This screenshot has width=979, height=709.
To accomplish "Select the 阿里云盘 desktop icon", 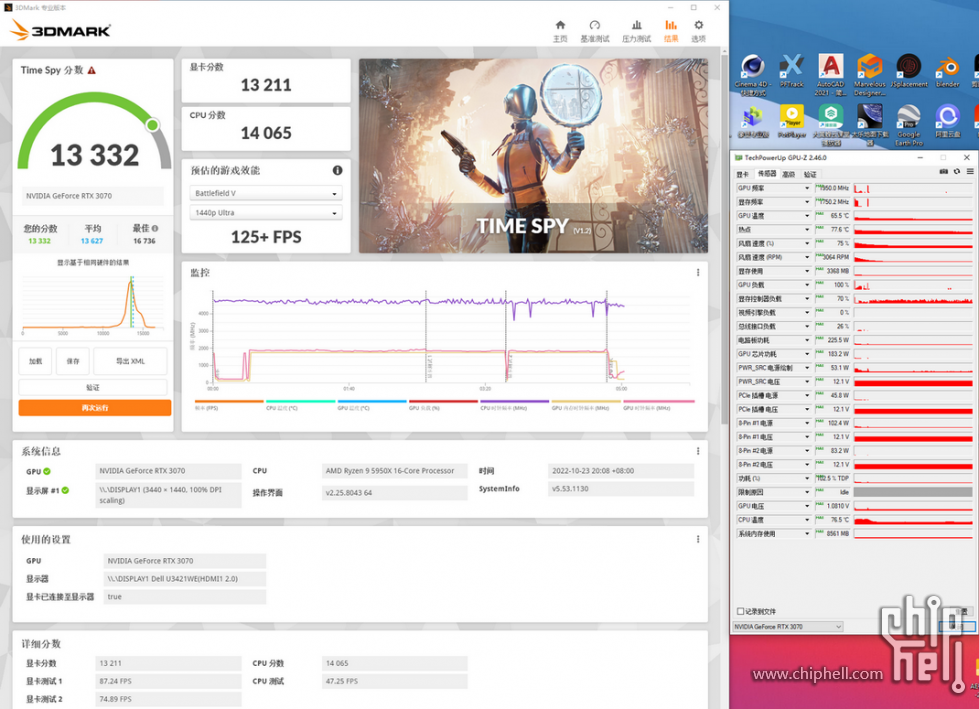I will 947,121.
